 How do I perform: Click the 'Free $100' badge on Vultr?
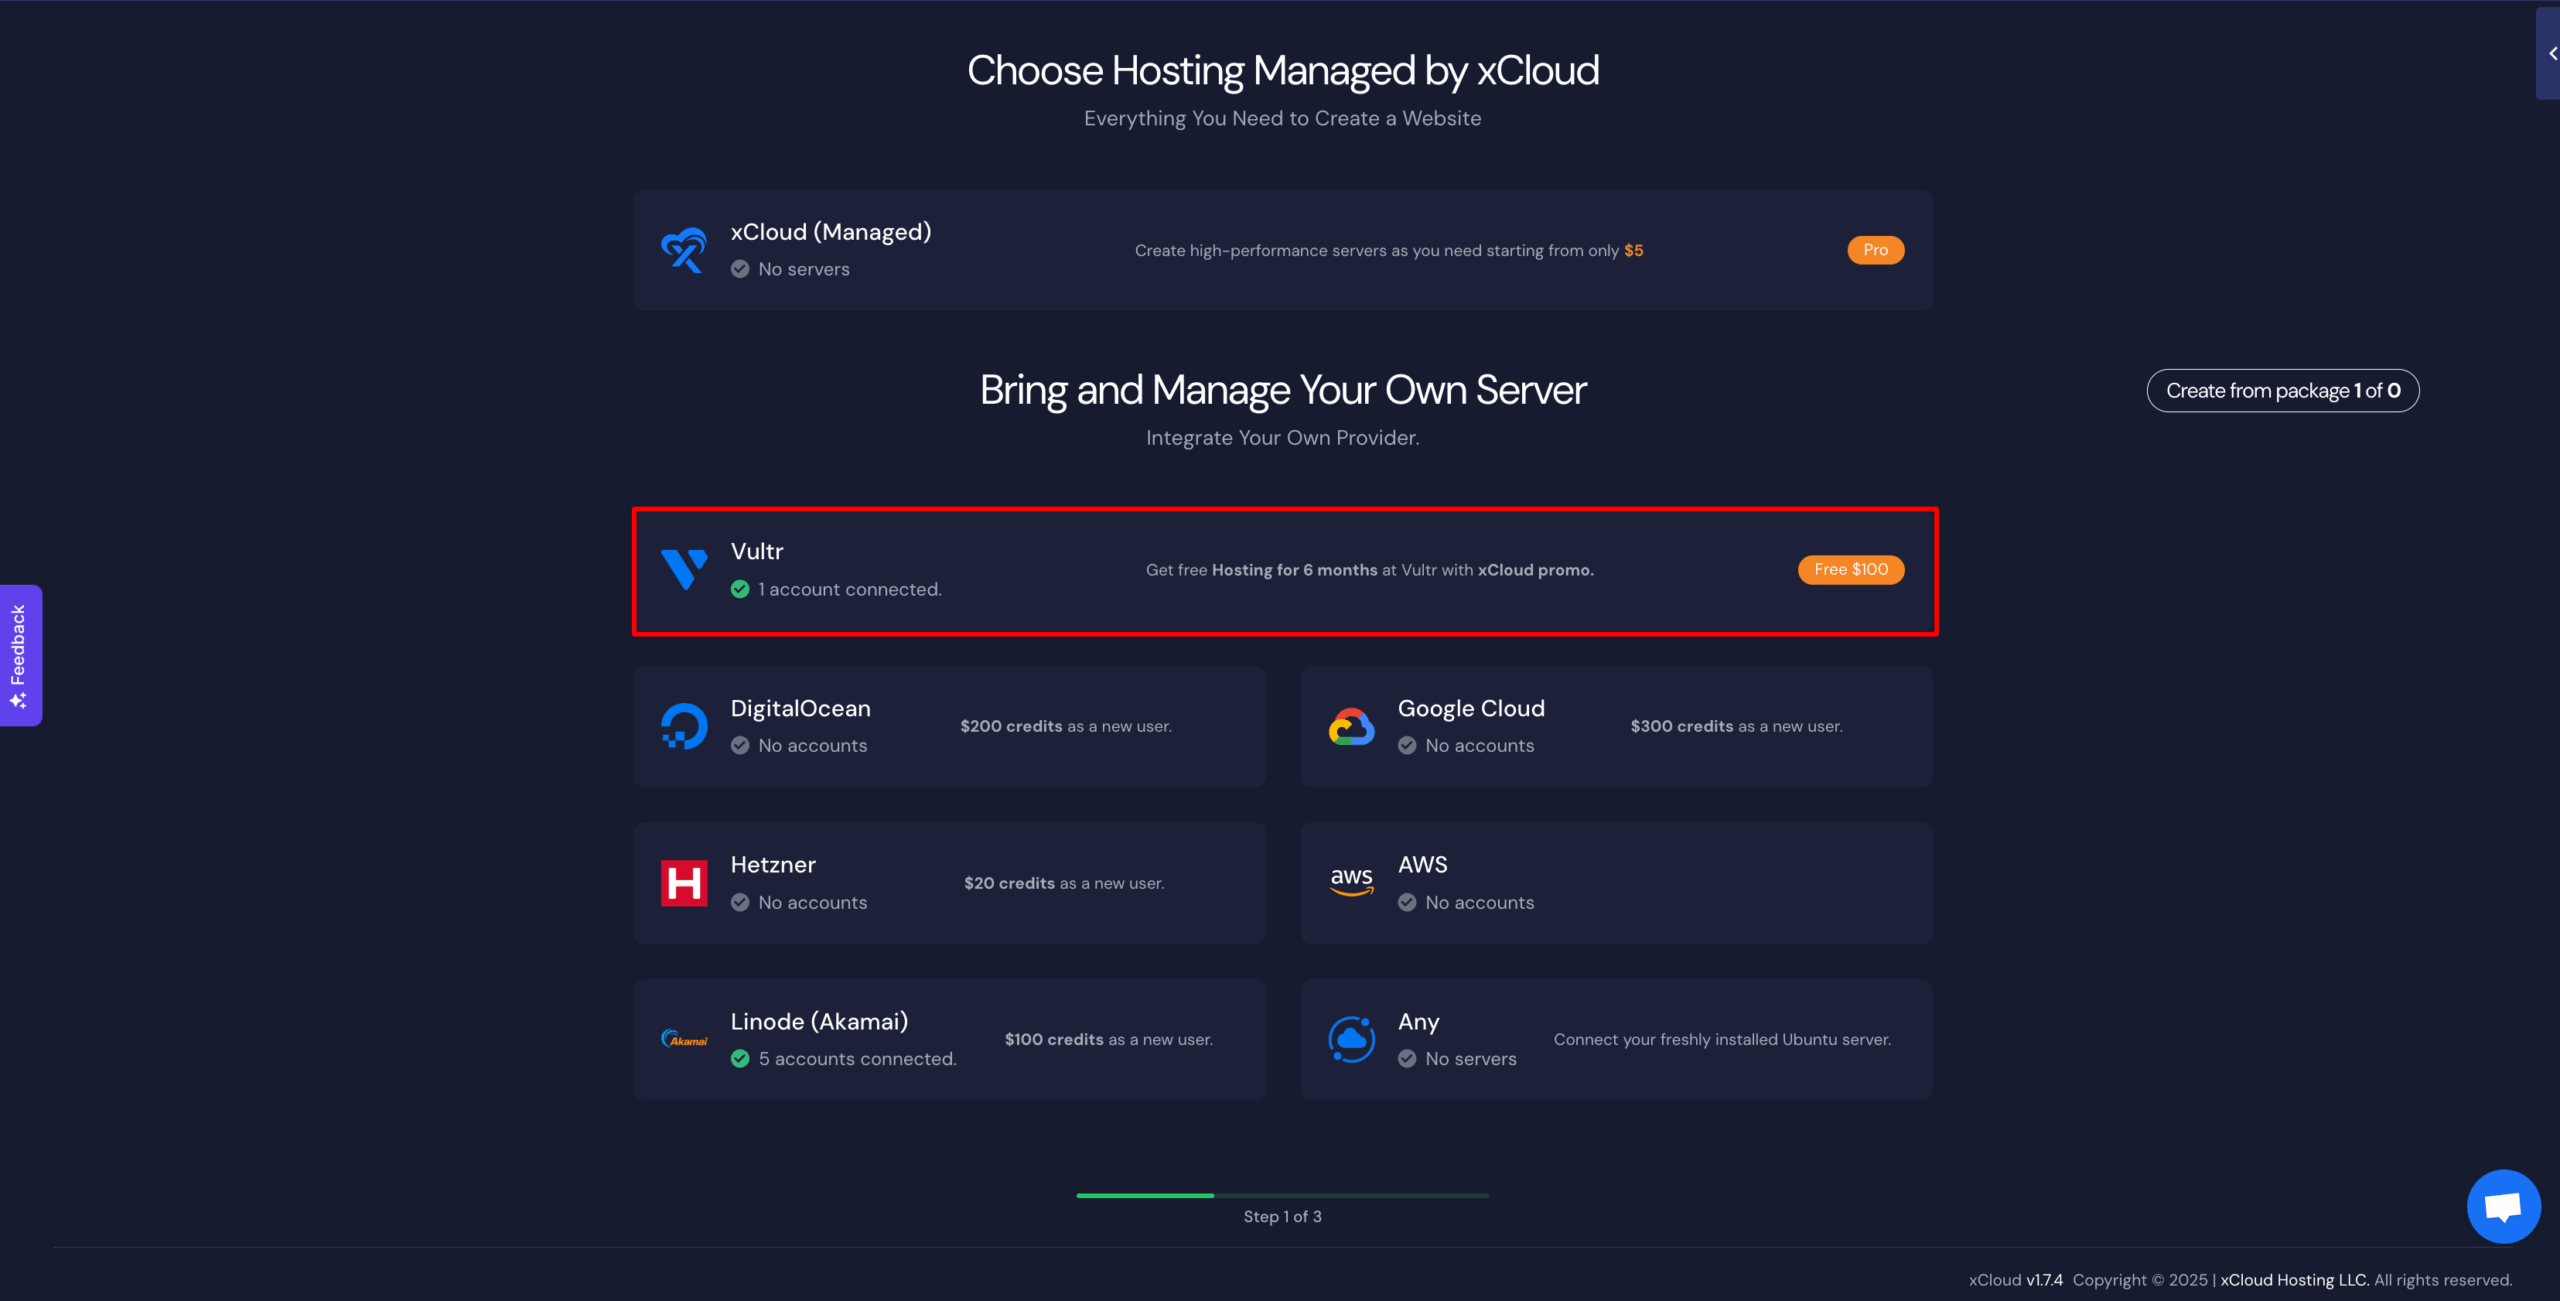pyautogui.click(x=1850, y=569)
